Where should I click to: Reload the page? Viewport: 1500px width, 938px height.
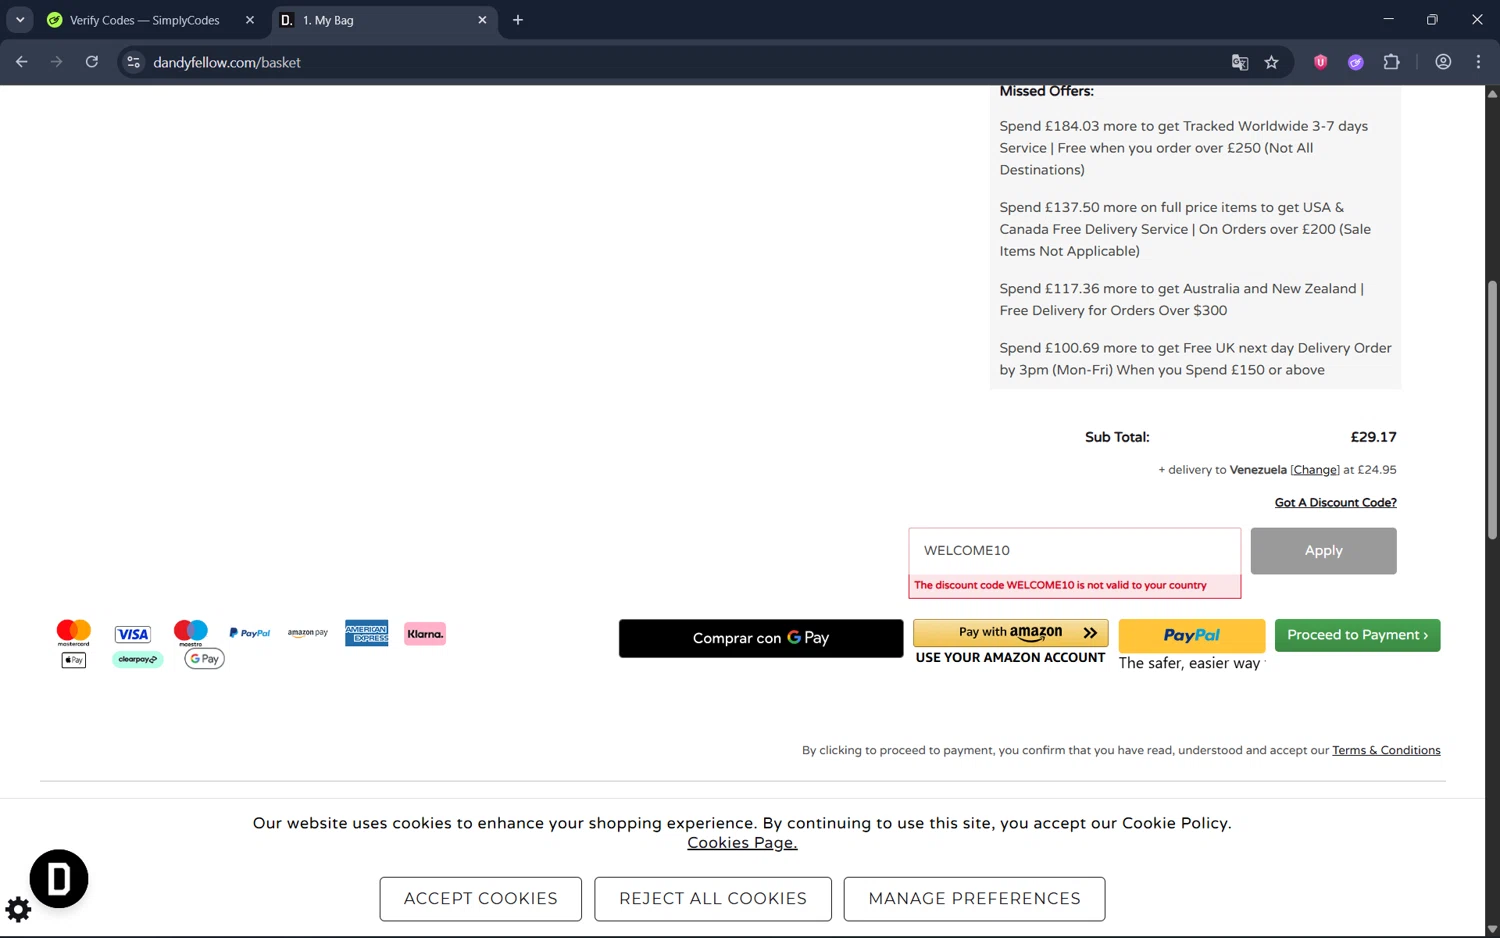92,62
